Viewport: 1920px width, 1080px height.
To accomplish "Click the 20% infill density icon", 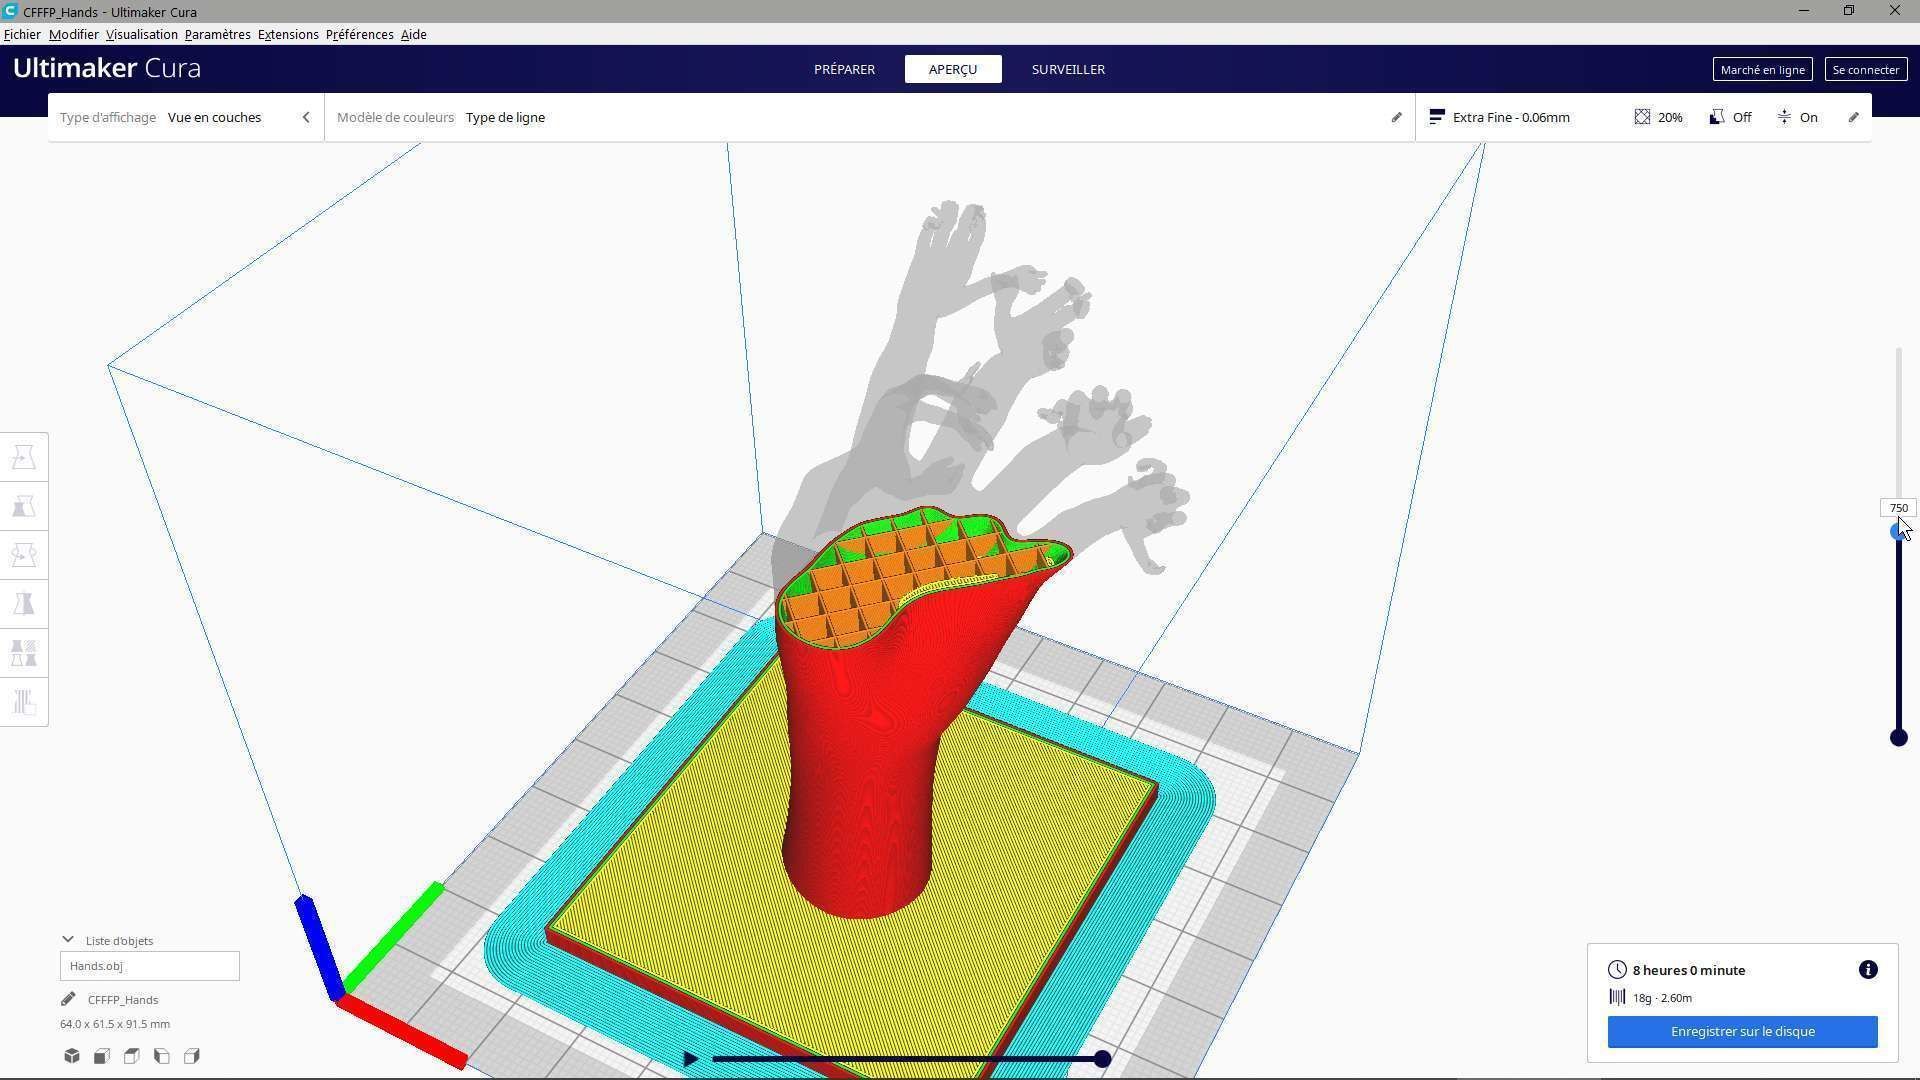I will point(1642,117).
